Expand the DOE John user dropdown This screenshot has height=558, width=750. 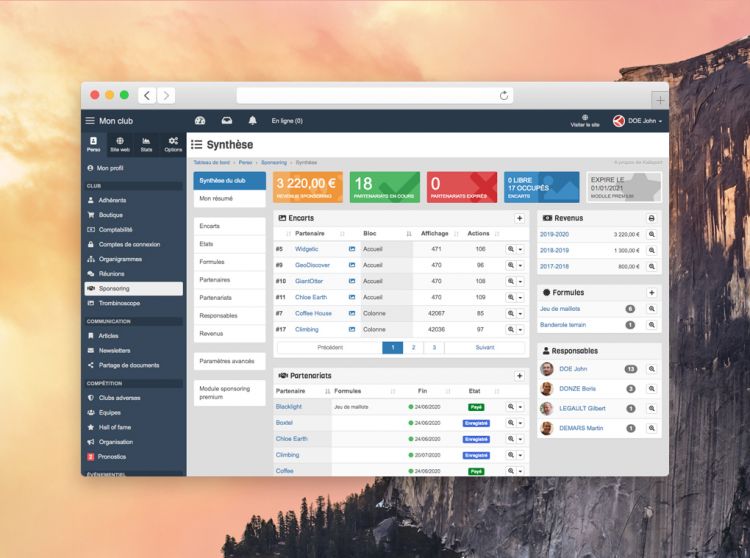pyautogui.click(x=638, y=121)
